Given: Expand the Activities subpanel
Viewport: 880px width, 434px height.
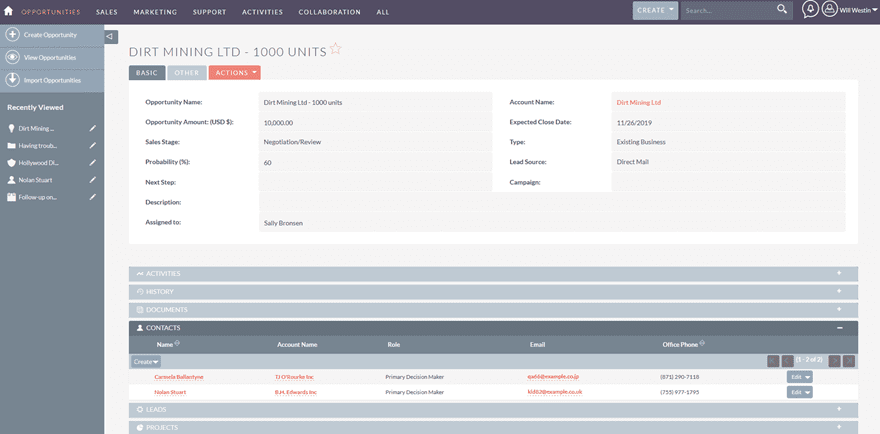Looking at the screenshot, I should tap(839, 273).
